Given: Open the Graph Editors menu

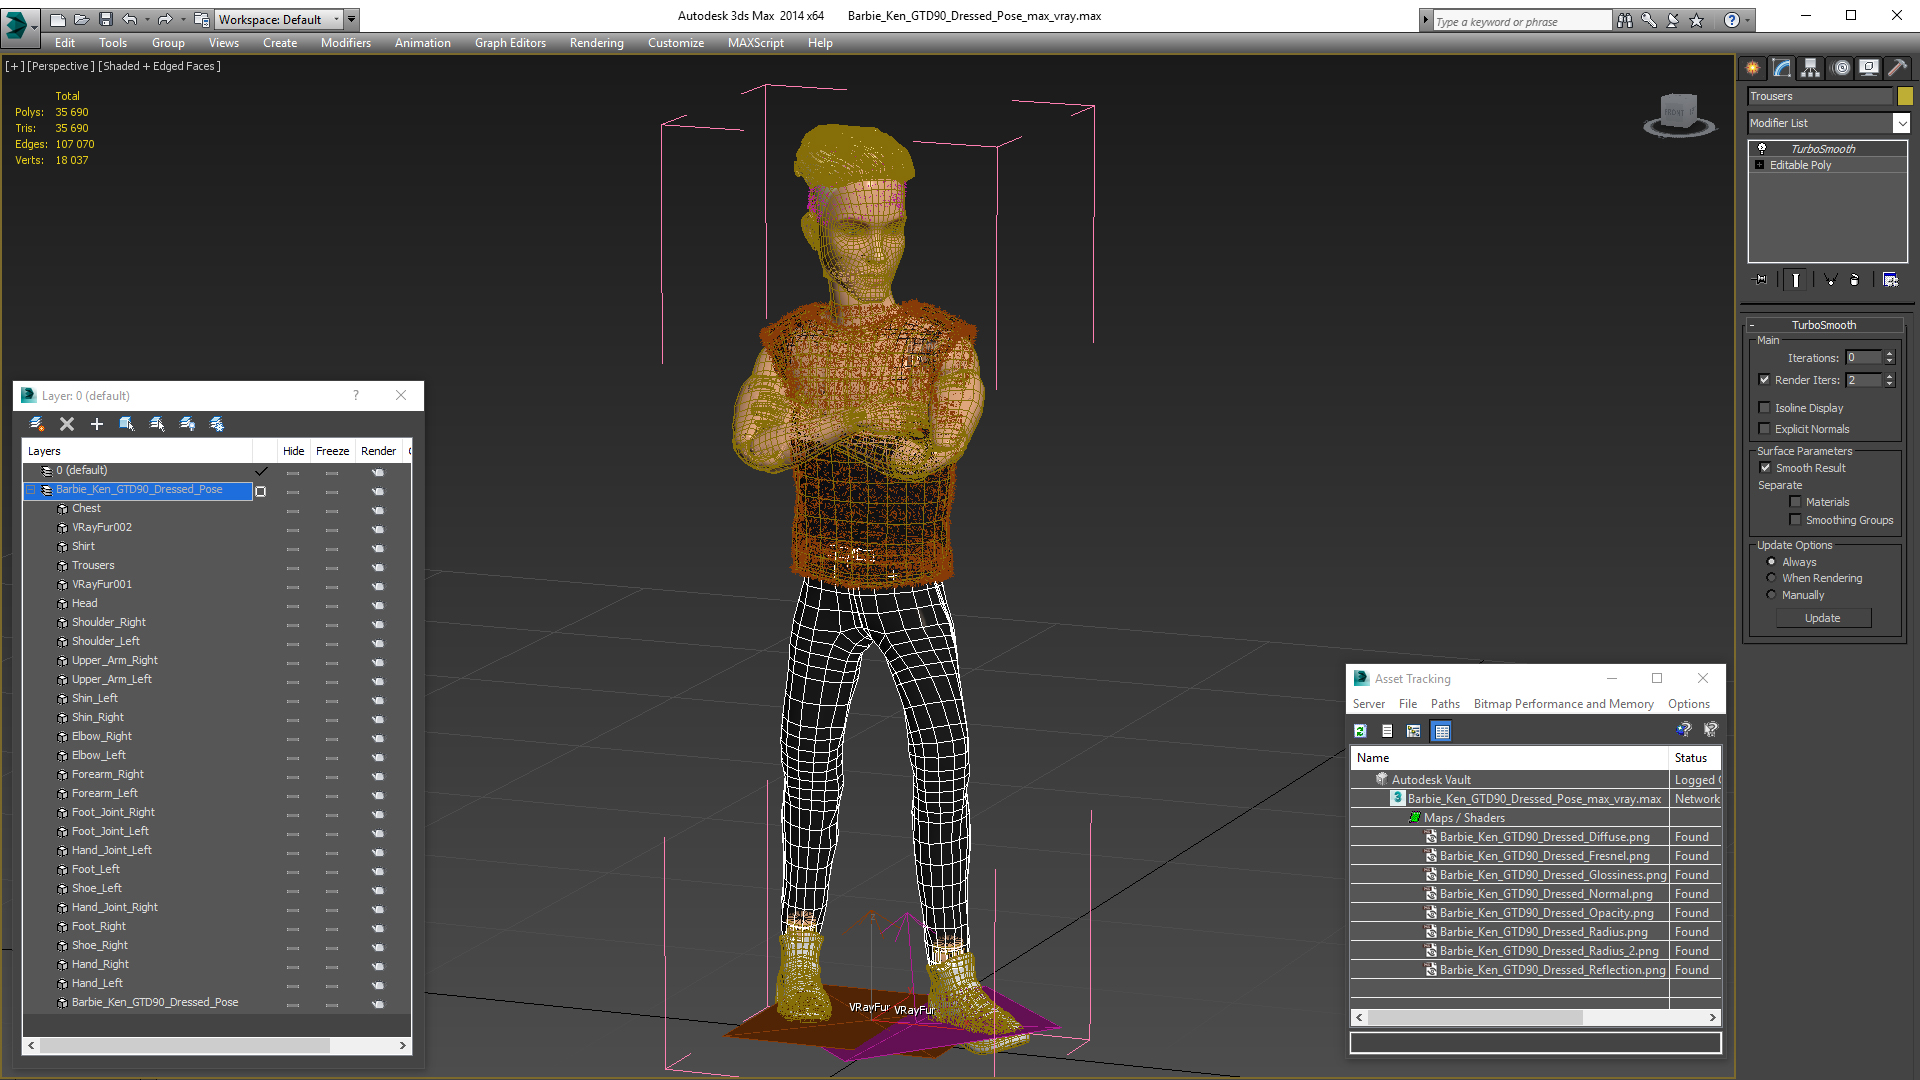Looking at the screenshot, I should pos(510,43).
